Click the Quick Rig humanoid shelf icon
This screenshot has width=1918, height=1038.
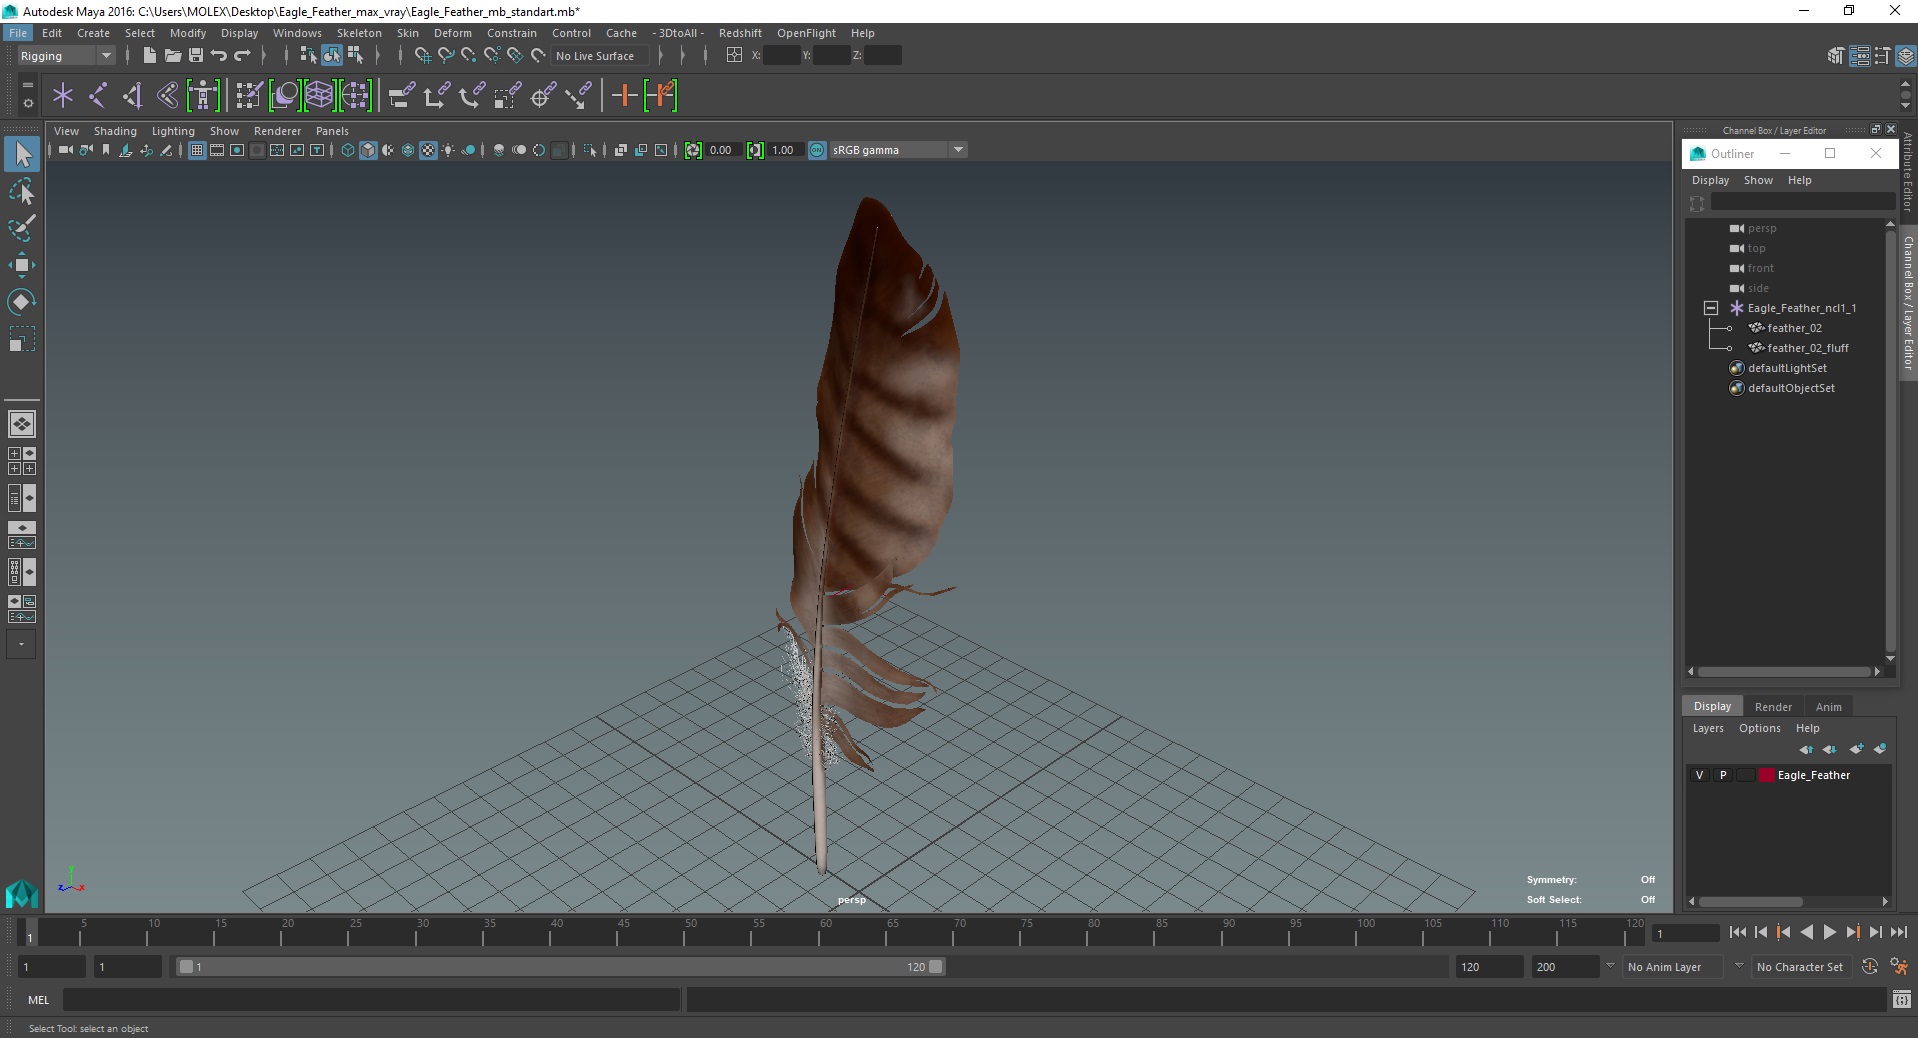click(203, 96)
